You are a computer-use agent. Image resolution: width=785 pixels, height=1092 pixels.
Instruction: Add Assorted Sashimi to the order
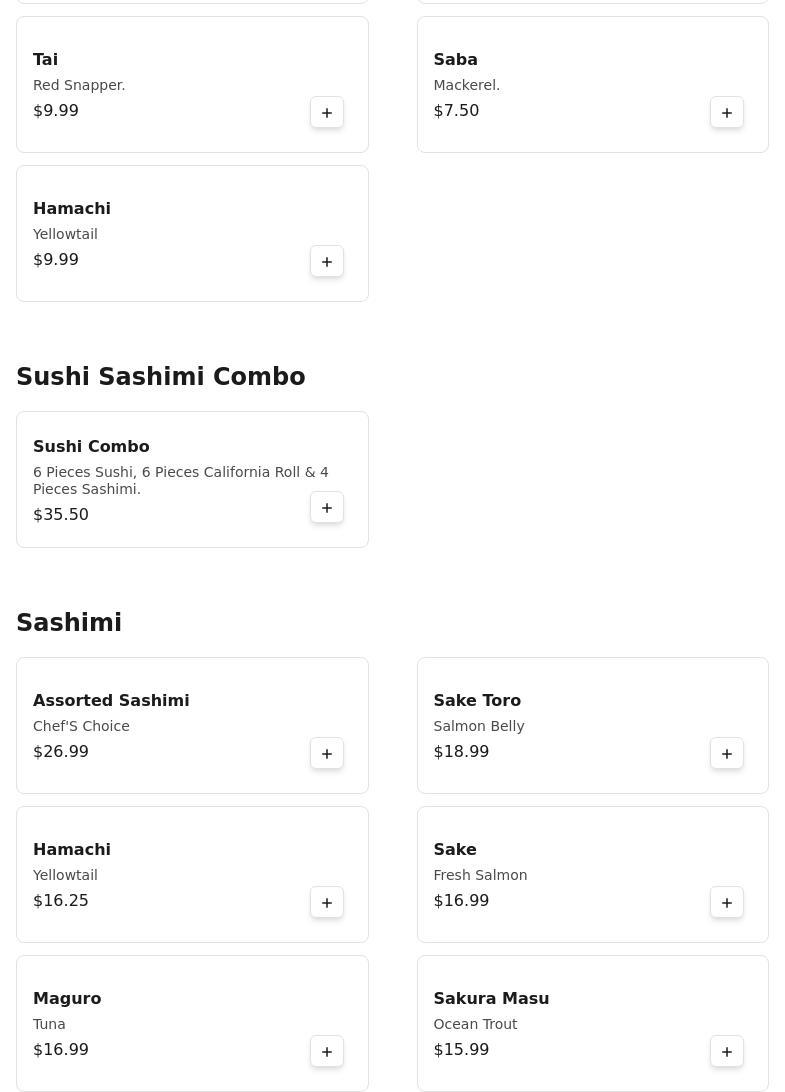point(327,754)
